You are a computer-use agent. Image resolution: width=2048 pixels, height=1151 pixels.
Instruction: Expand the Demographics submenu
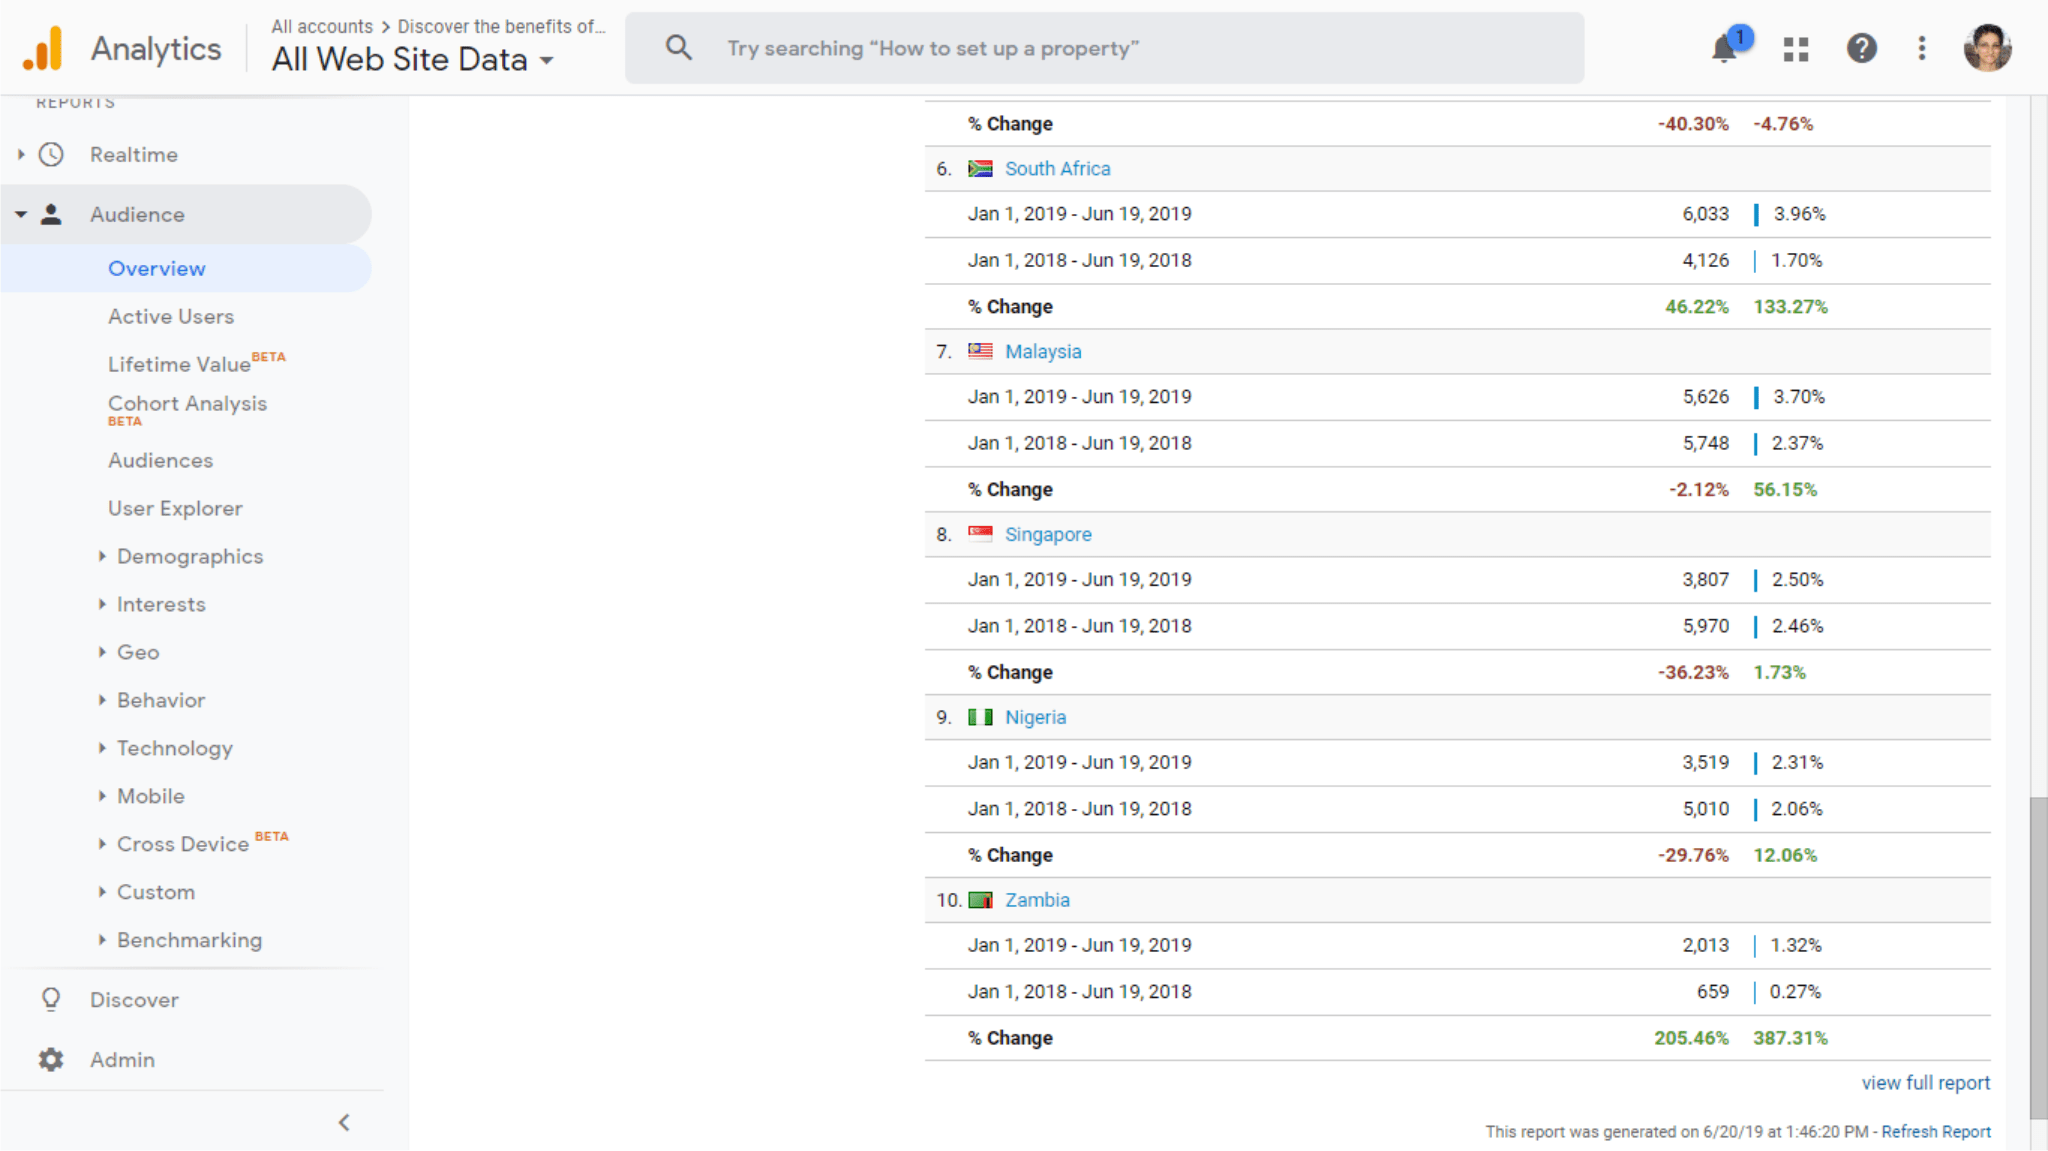[x=102, y=556]
